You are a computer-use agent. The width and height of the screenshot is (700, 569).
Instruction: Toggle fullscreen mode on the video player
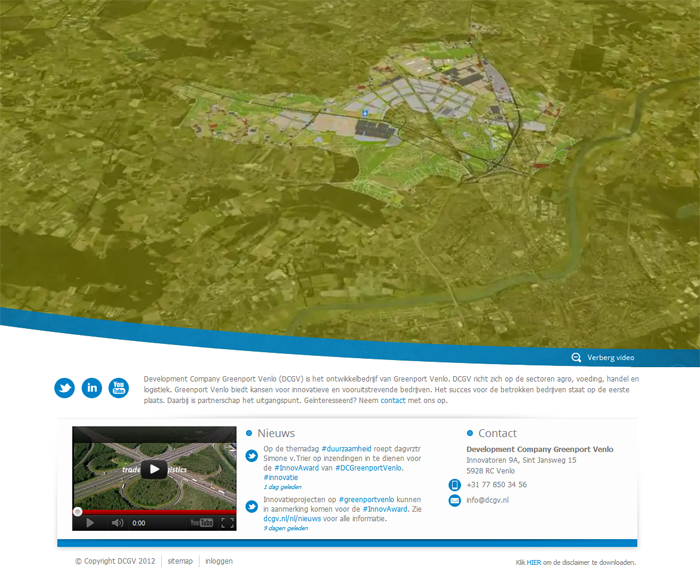[x=227, y=523]
